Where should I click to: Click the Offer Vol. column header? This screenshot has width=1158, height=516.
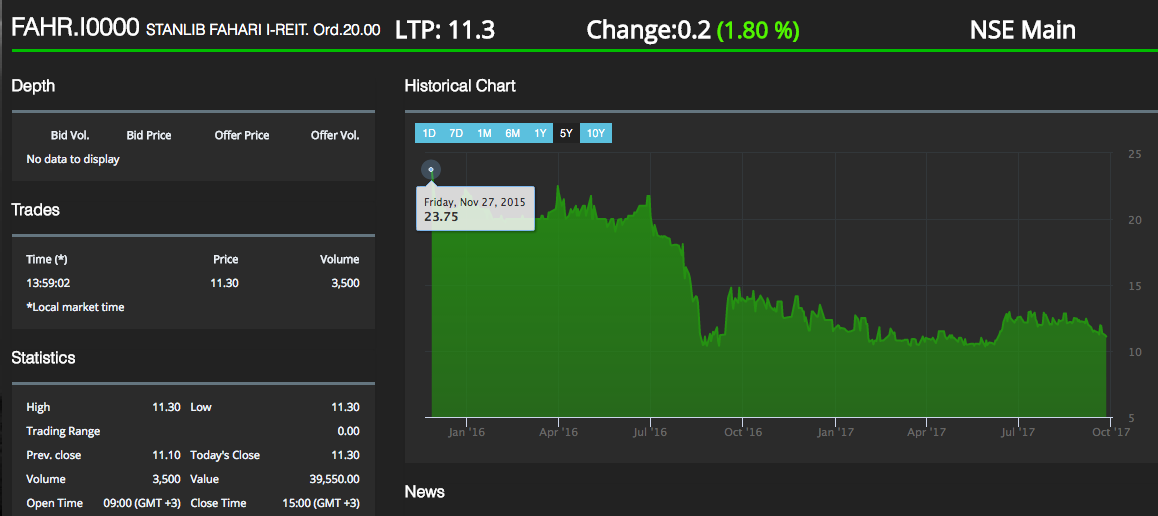pyautogui.click(x=334, y=135)
